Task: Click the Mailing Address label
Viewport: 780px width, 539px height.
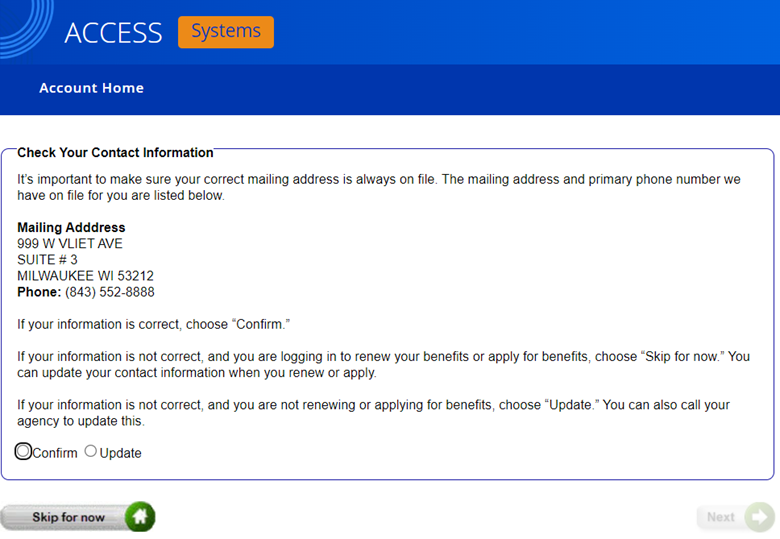Action: pyautogui.click(x=71, y=228)
